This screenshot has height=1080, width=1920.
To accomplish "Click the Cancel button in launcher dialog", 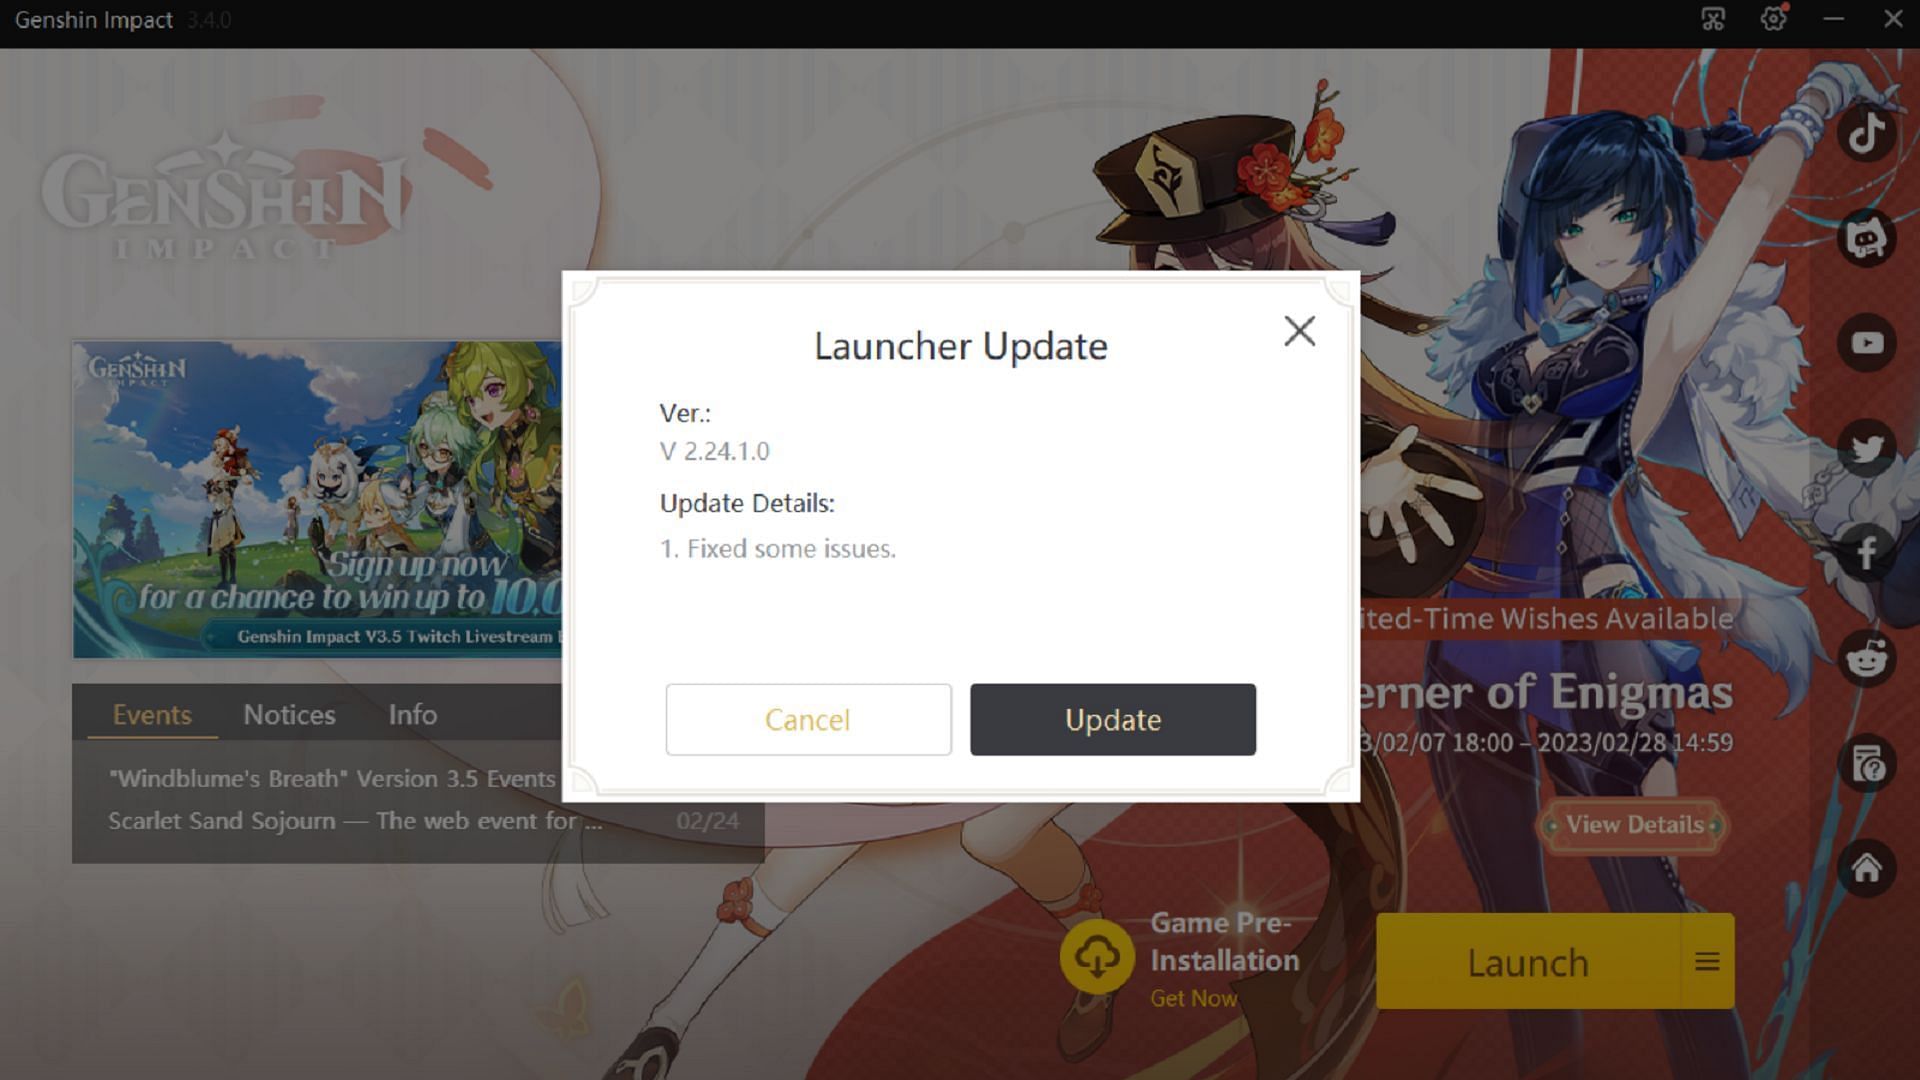I will tap(806, 719).
